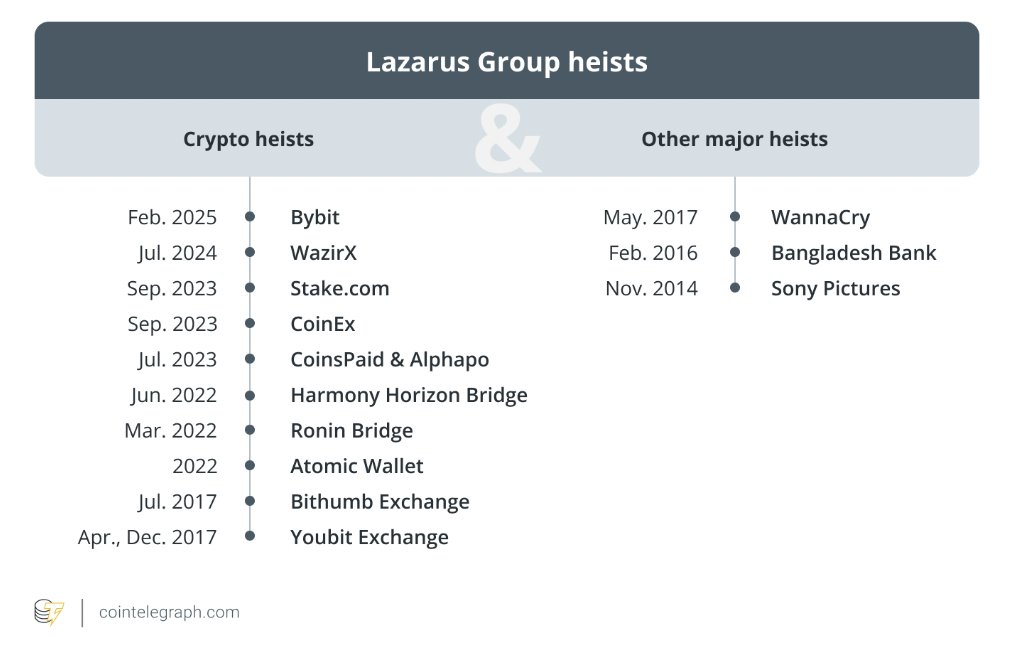Image resolution: width=1013 pixels, height=662 pixels.
Task: Select the Ronin Bridge timeline dot
Action: point(250,429)
